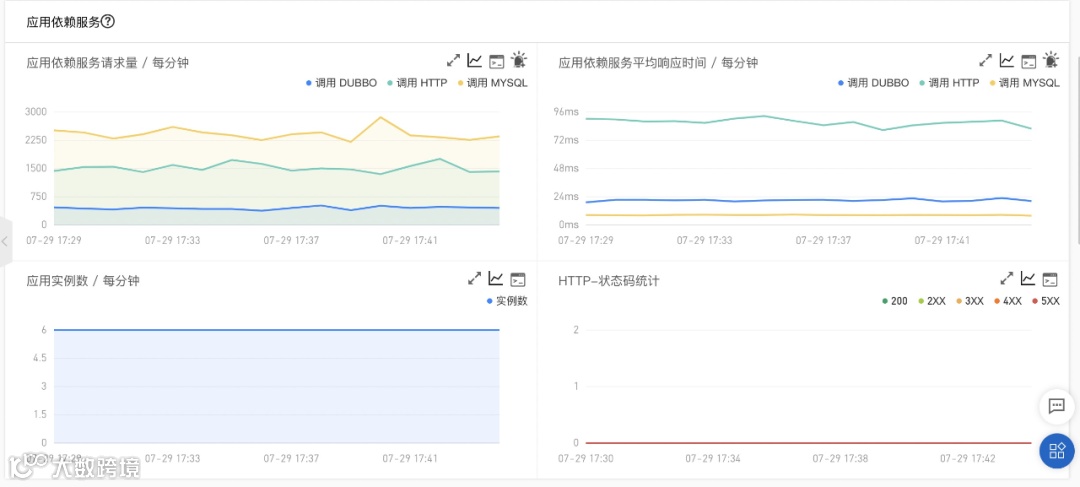Viewport: 1080px width, 487px height.
Task: Toggle the 200 status code legend
Action: click(x=894, y=301)
